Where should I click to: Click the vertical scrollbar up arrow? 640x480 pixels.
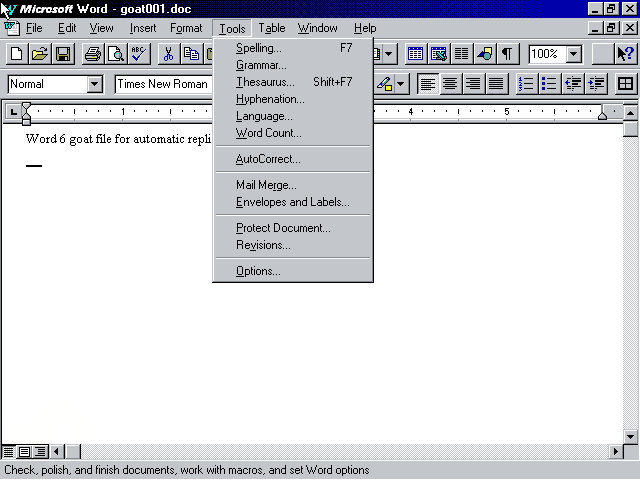coord(631,113)
